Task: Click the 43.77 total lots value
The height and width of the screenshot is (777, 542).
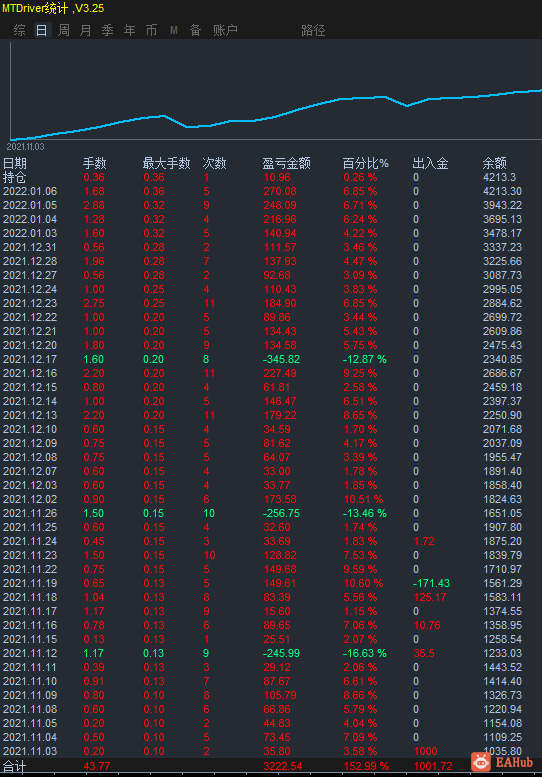Action: coord(97,766)
